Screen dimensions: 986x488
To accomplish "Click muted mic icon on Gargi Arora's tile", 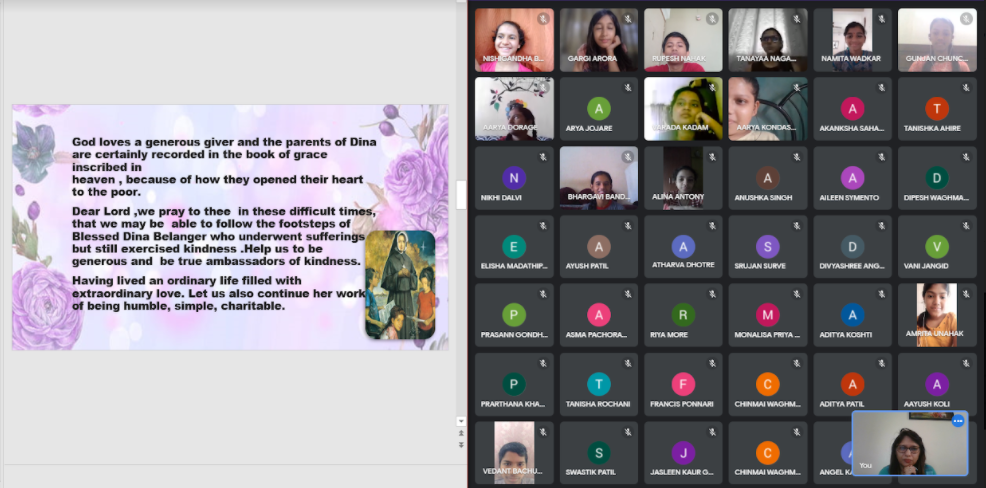I will point(628,19).
